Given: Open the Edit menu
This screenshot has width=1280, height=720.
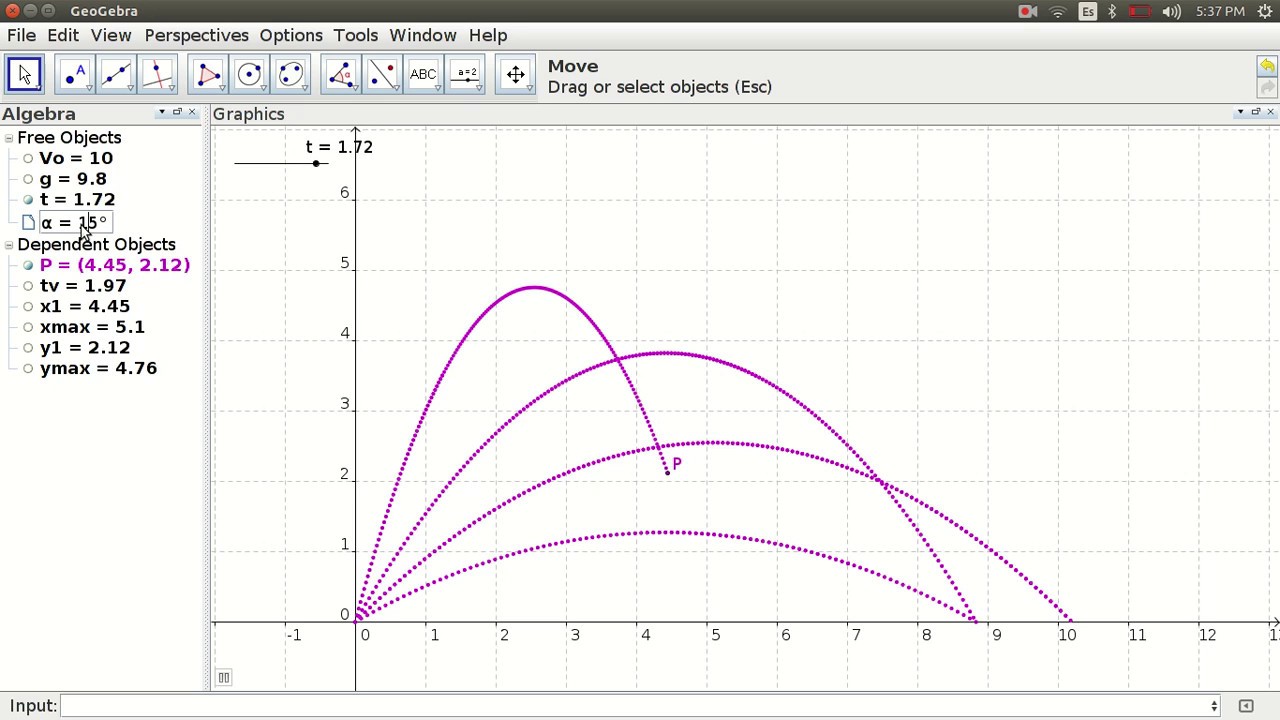Looking at the screenshot, I should (63, 35).
